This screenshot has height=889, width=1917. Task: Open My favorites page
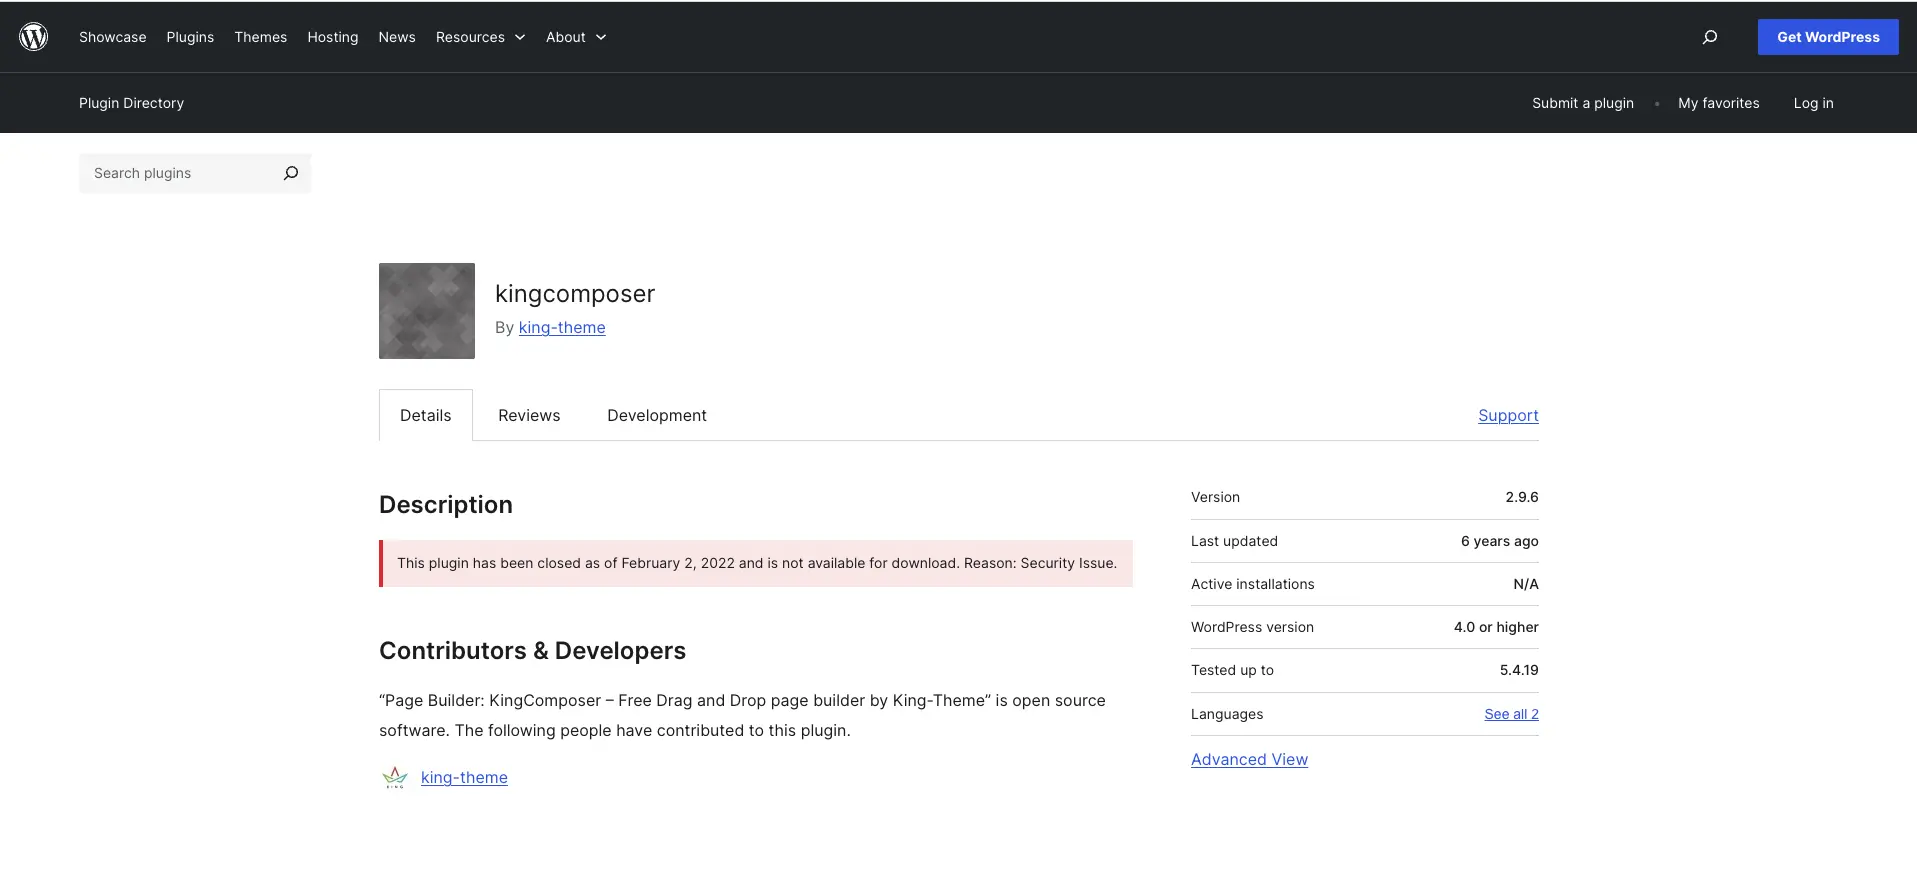coord(1719,103)
